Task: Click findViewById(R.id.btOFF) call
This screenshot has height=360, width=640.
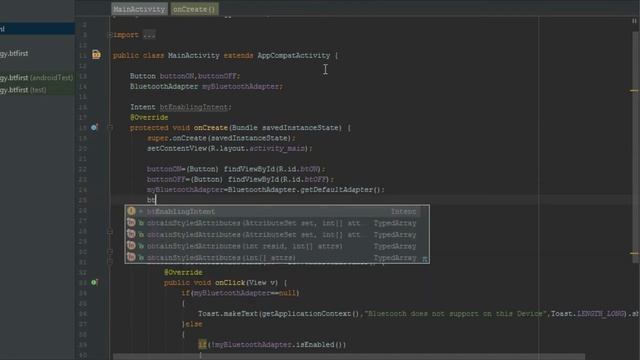Action: point(280,179)
